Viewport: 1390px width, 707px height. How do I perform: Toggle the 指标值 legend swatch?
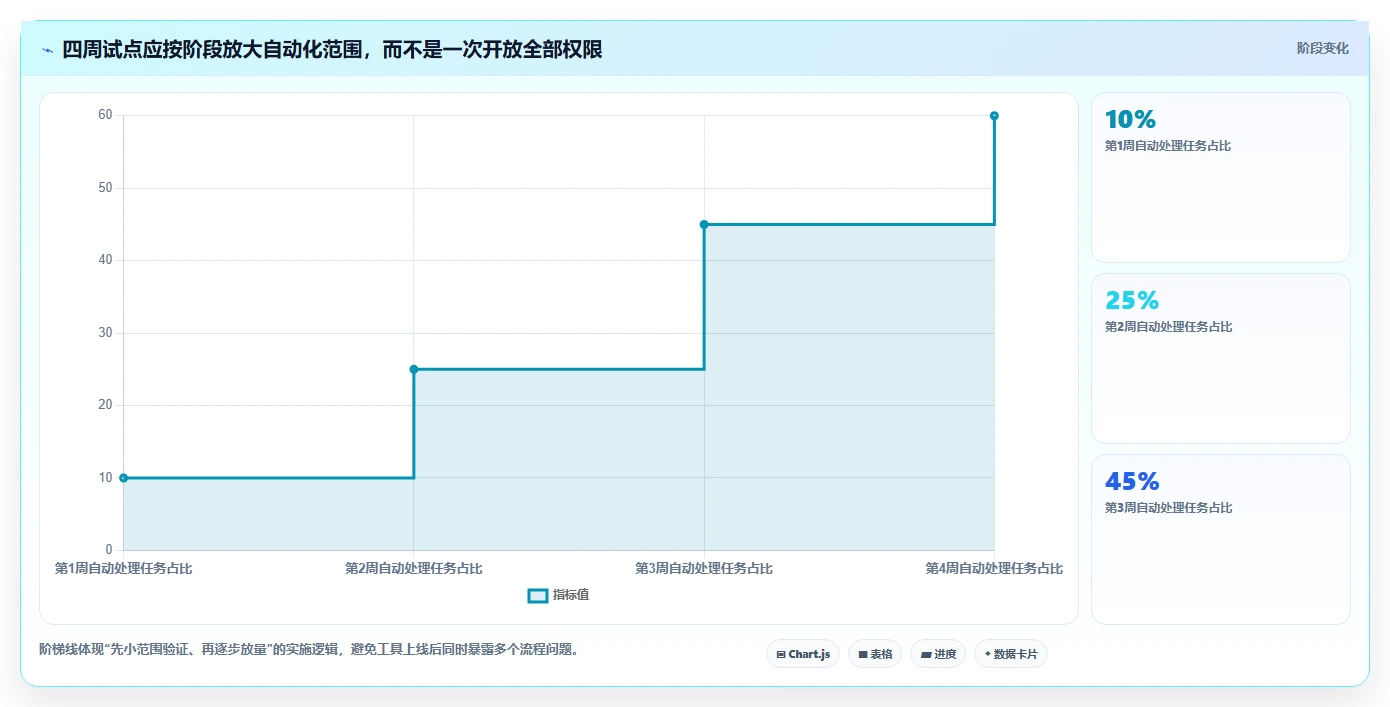click(537, 596)
